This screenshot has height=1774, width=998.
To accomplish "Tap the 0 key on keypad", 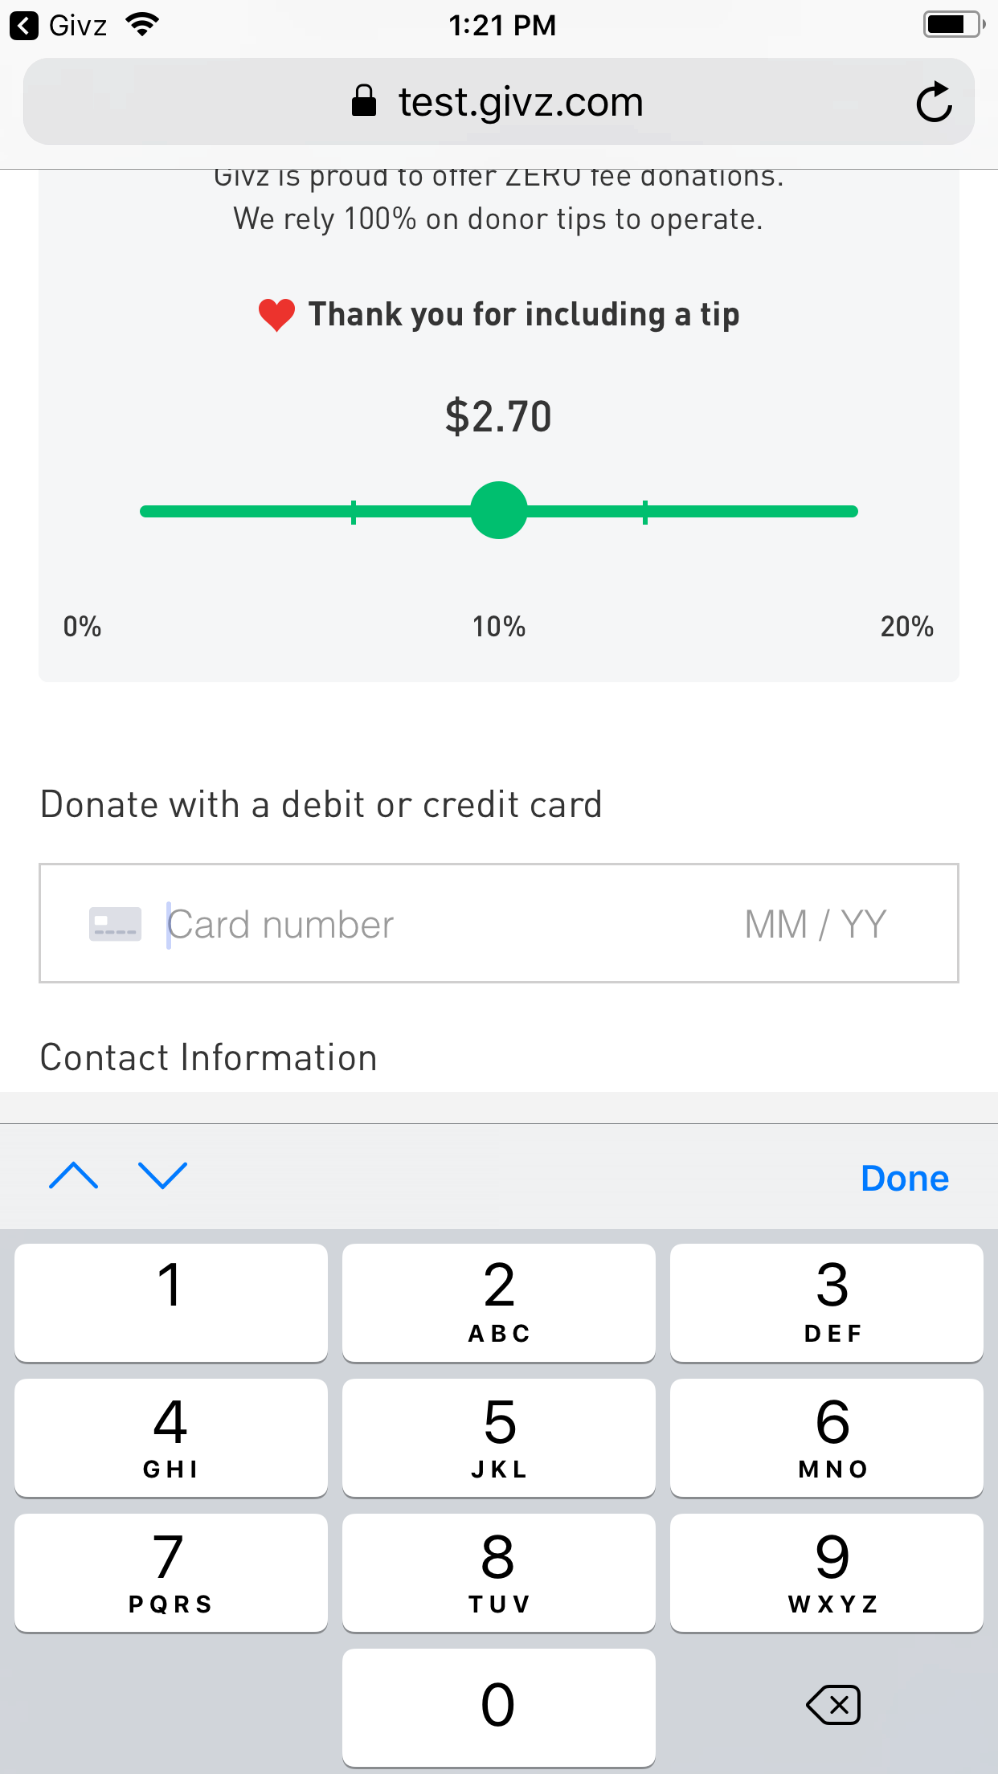I will point(499,1708).
